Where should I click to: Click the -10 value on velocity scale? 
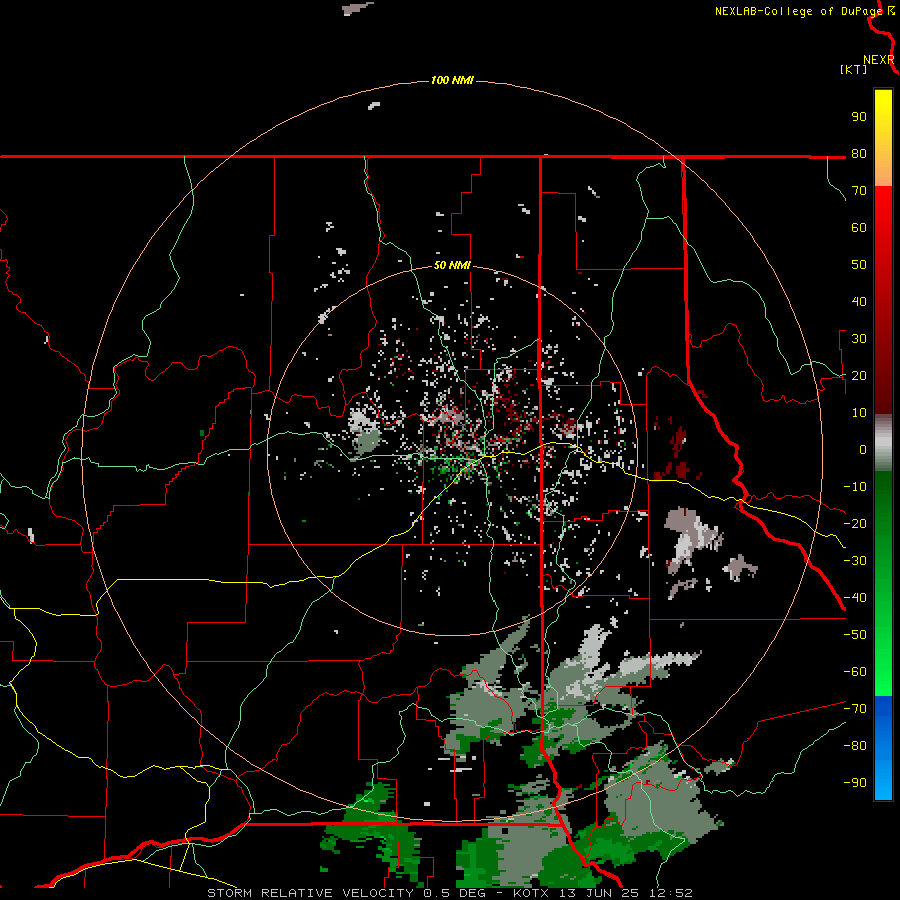855,487
